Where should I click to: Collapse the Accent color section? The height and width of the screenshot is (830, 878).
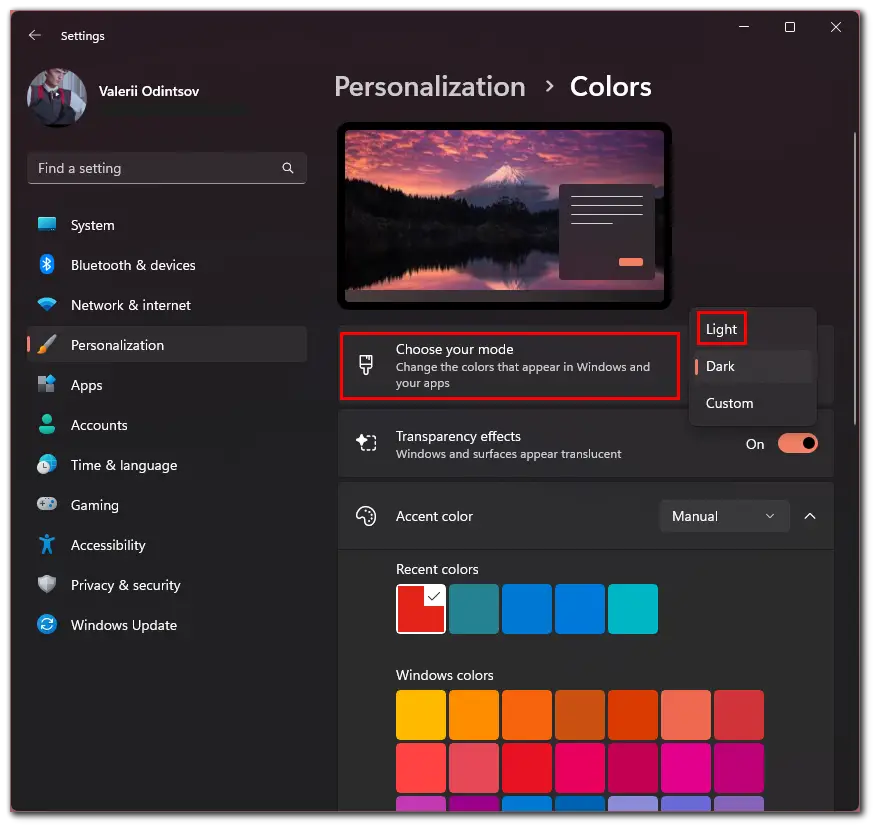click(810, 516)
